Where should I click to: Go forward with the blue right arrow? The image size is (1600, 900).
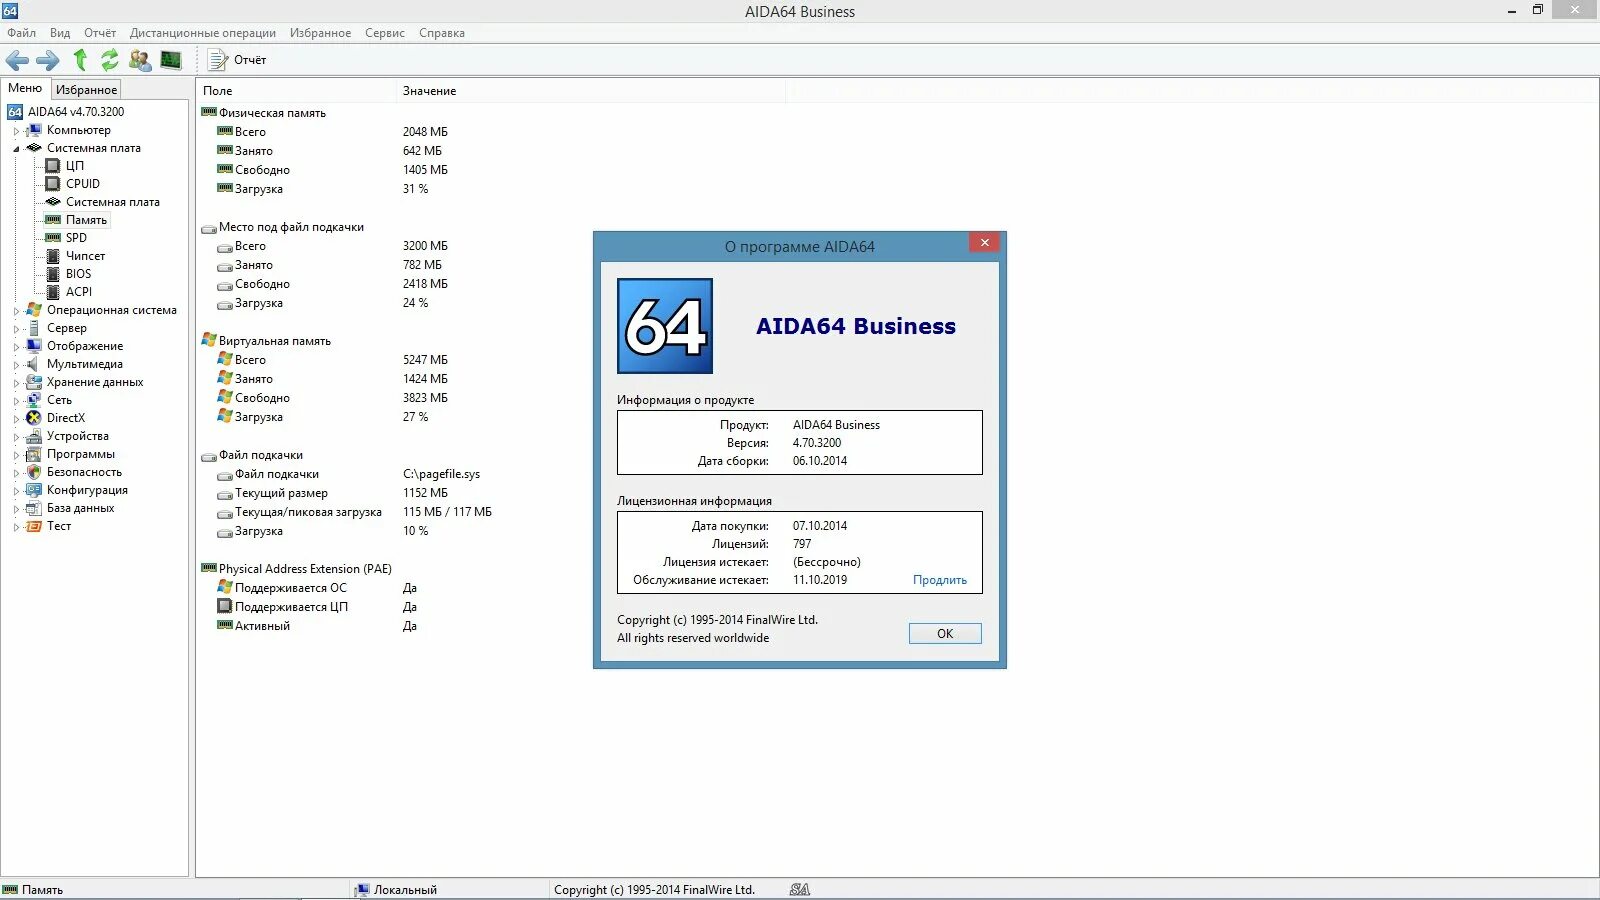48,60
